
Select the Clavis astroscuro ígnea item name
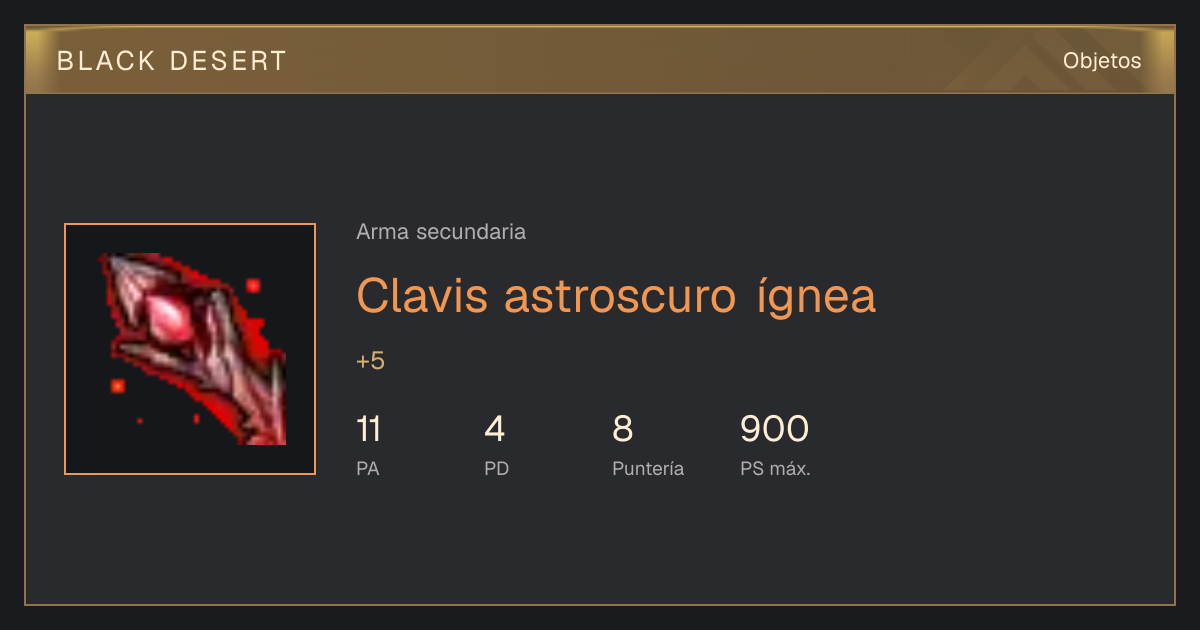click(x=616, y=295)
